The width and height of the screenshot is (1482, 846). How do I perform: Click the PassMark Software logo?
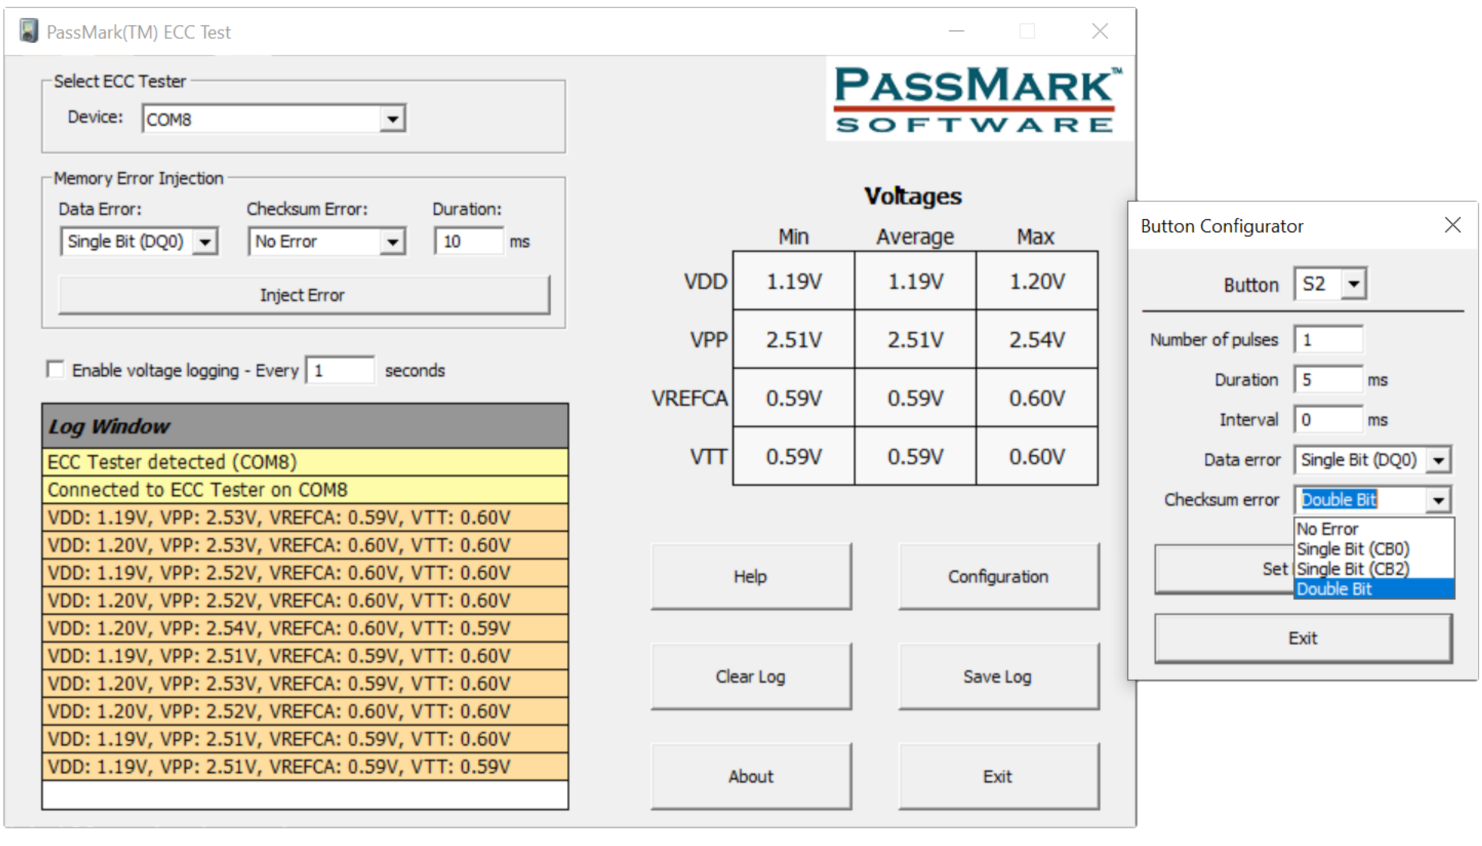[x=978, y=99]
